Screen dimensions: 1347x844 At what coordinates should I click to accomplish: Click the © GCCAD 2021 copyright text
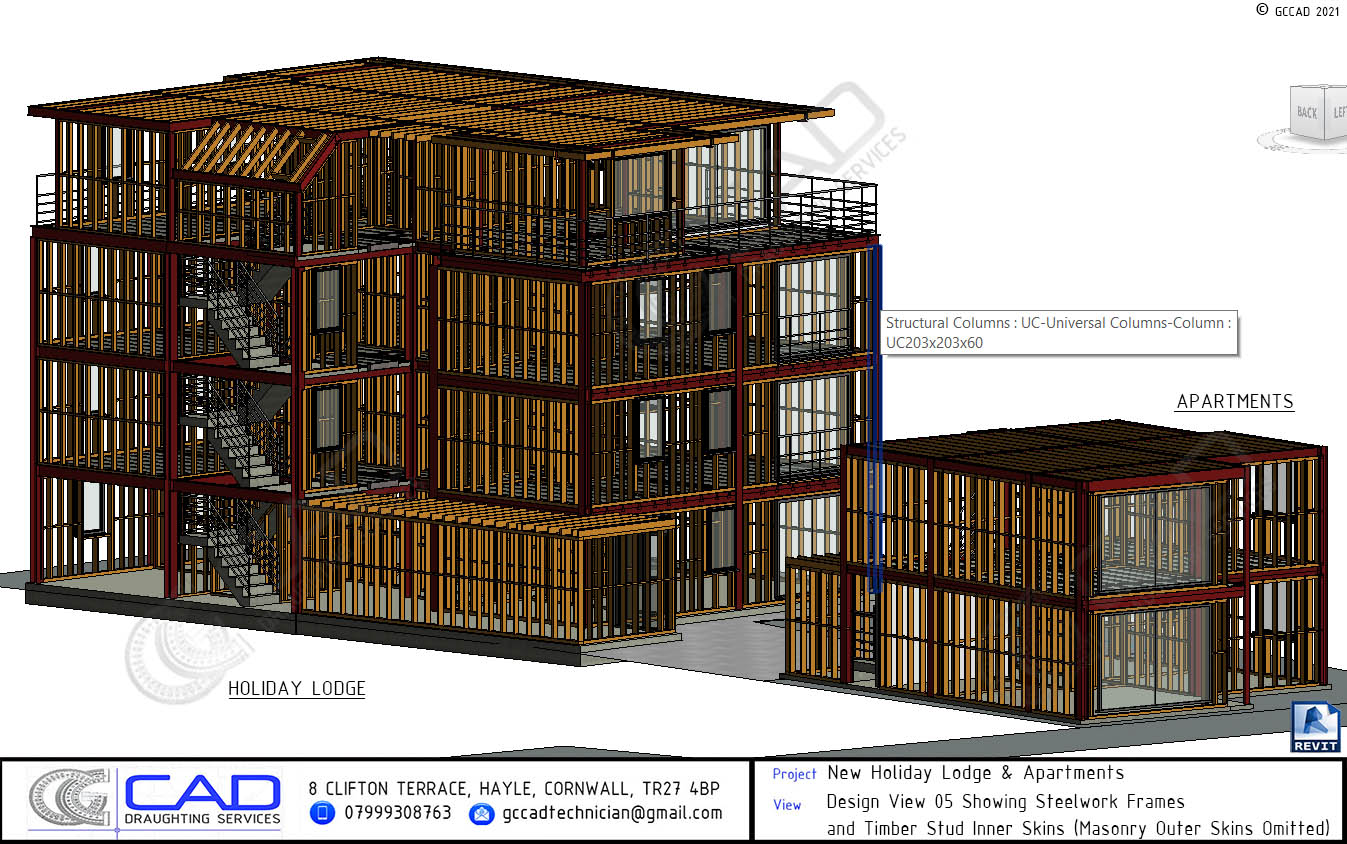coord(1297,11)
